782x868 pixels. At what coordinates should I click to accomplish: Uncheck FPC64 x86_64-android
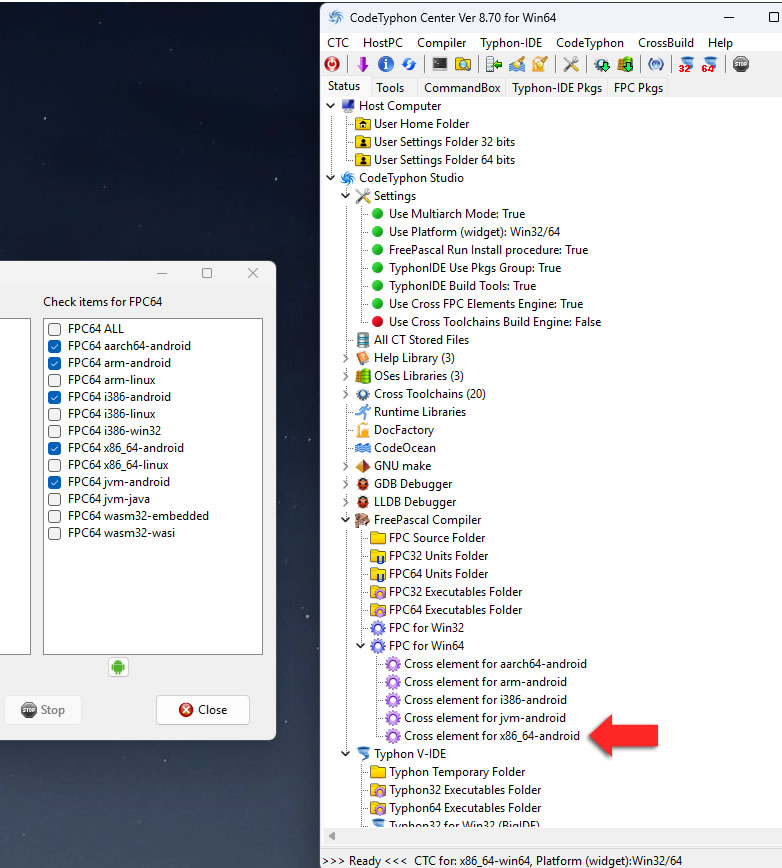tap(54, 448)
